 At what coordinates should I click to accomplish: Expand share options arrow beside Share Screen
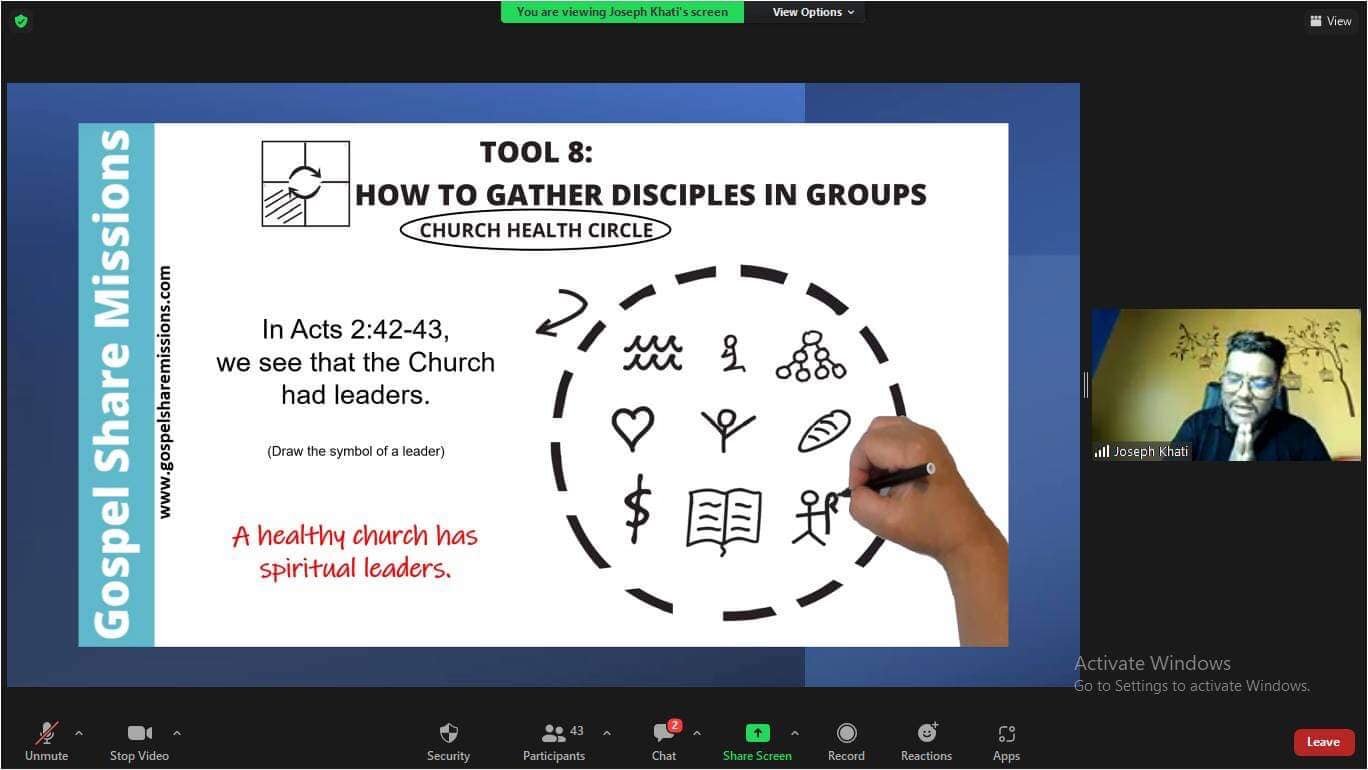click(795, 733)
